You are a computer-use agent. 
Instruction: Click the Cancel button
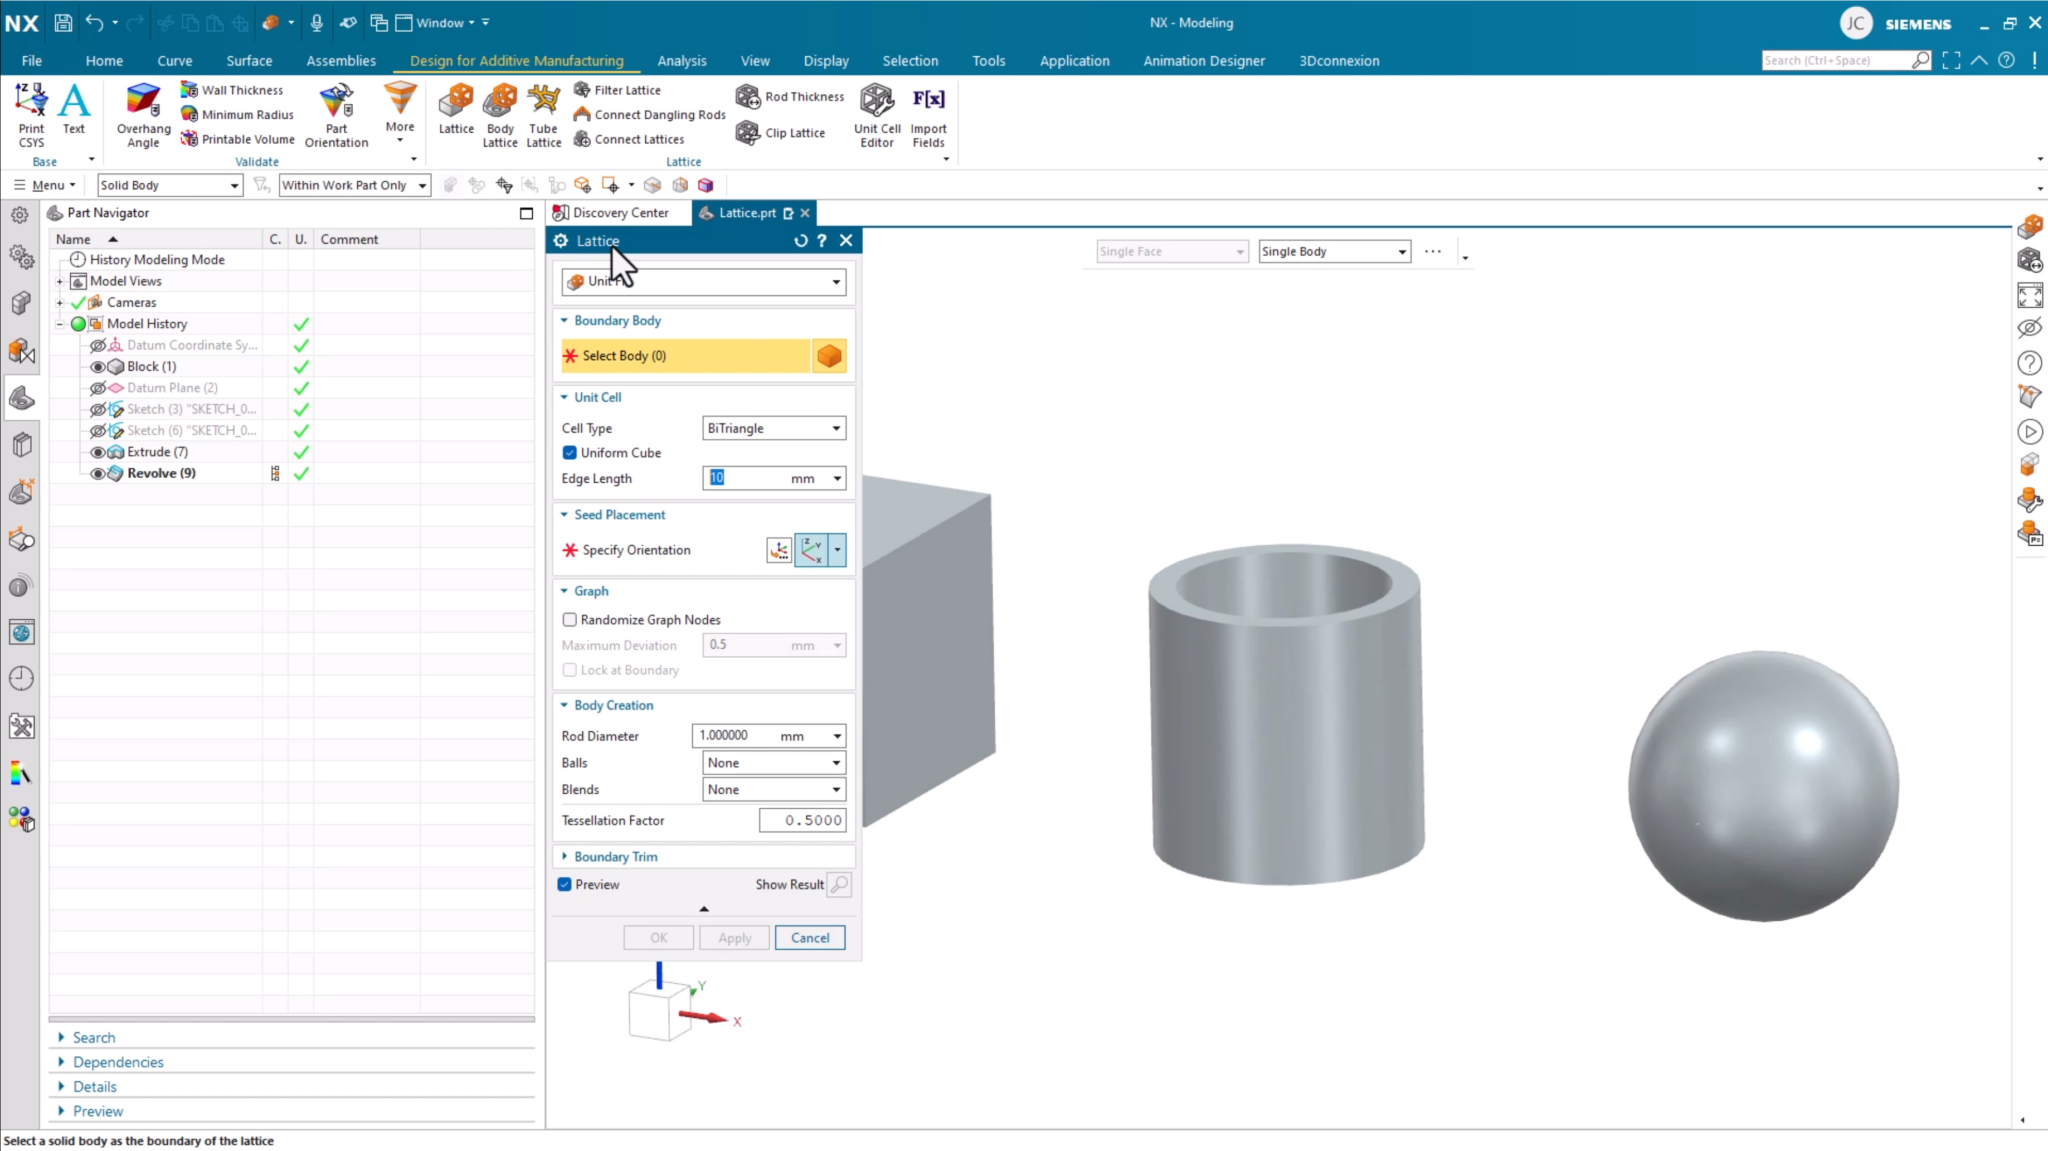(809, 938)
